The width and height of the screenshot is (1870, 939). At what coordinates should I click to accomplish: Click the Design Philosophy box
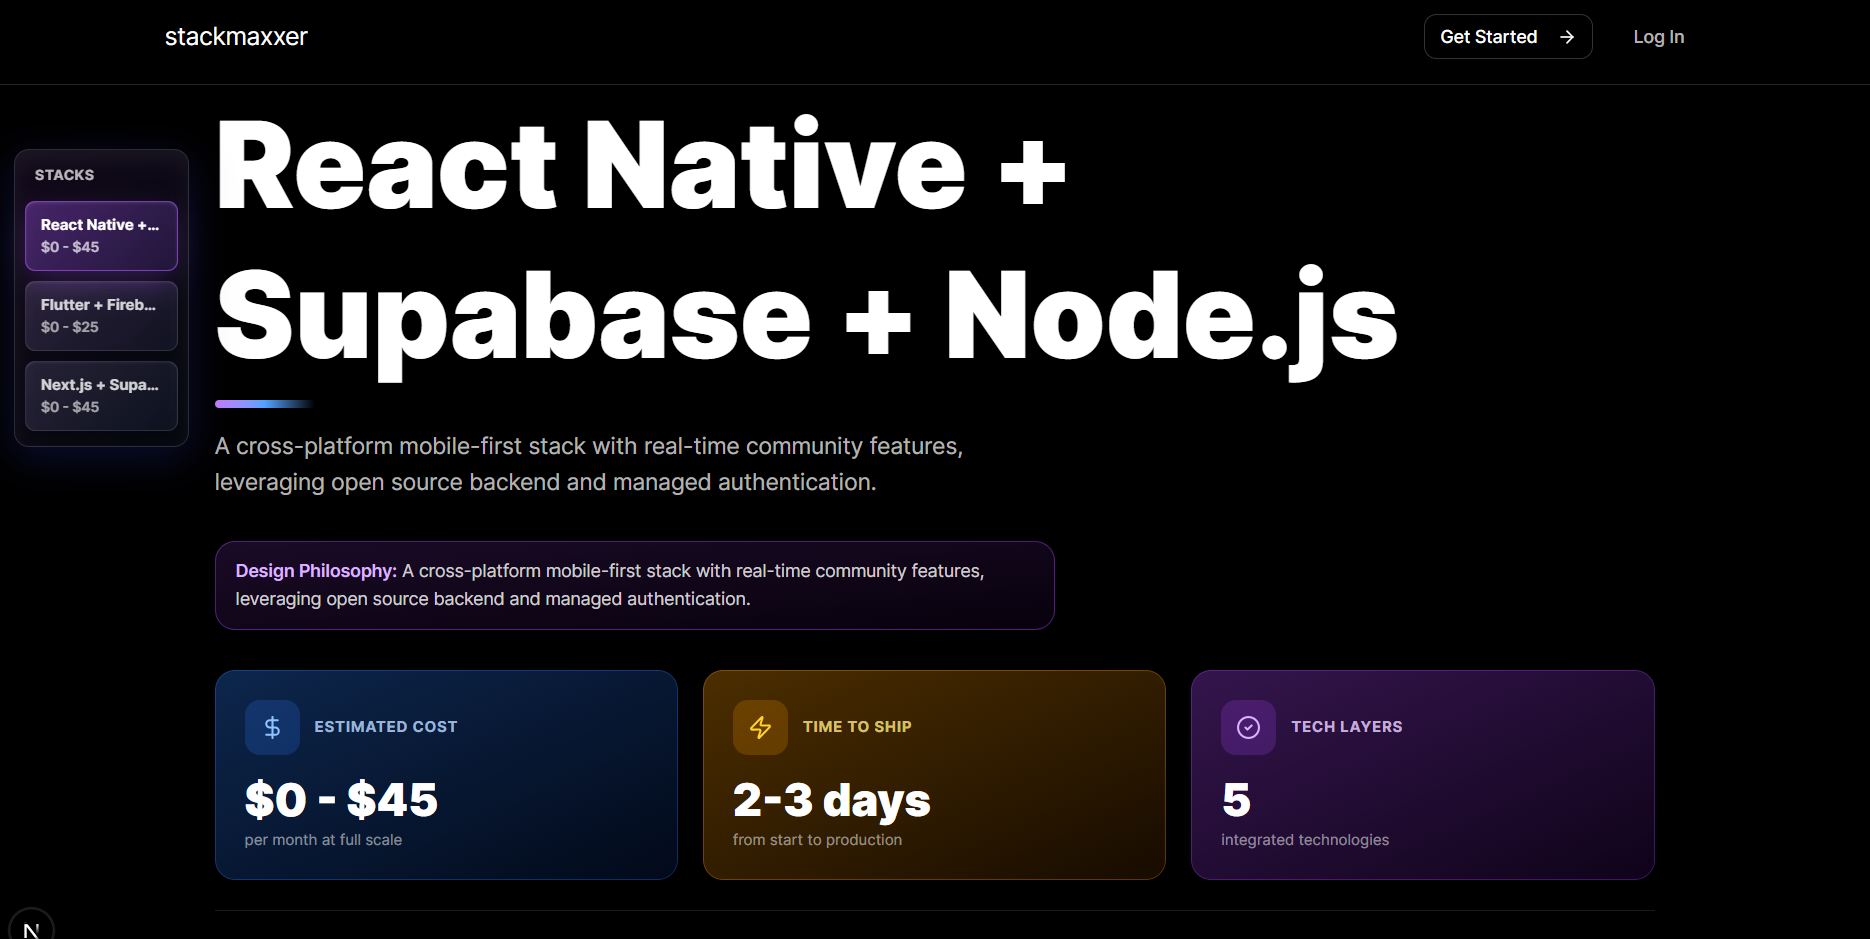pos(634,585)
